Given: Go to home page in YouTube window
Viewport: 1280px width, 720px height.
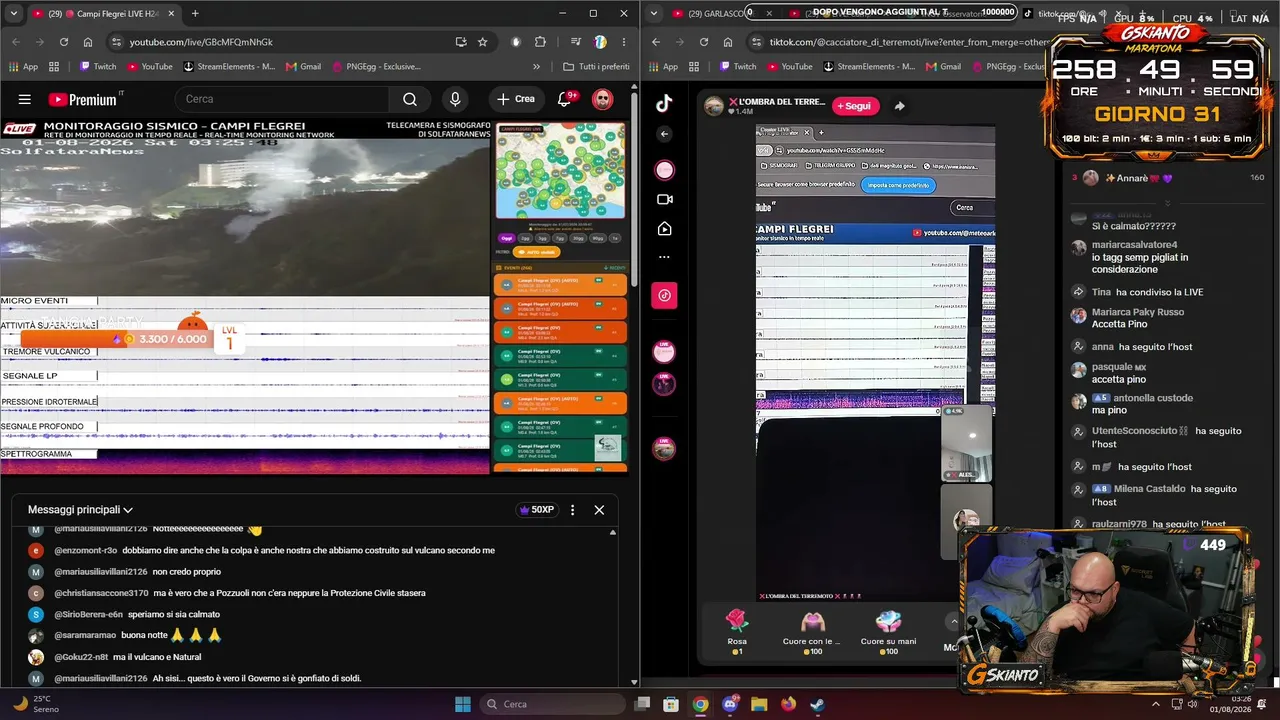Looking at the screenshot, I should click(x=88, y=42).
